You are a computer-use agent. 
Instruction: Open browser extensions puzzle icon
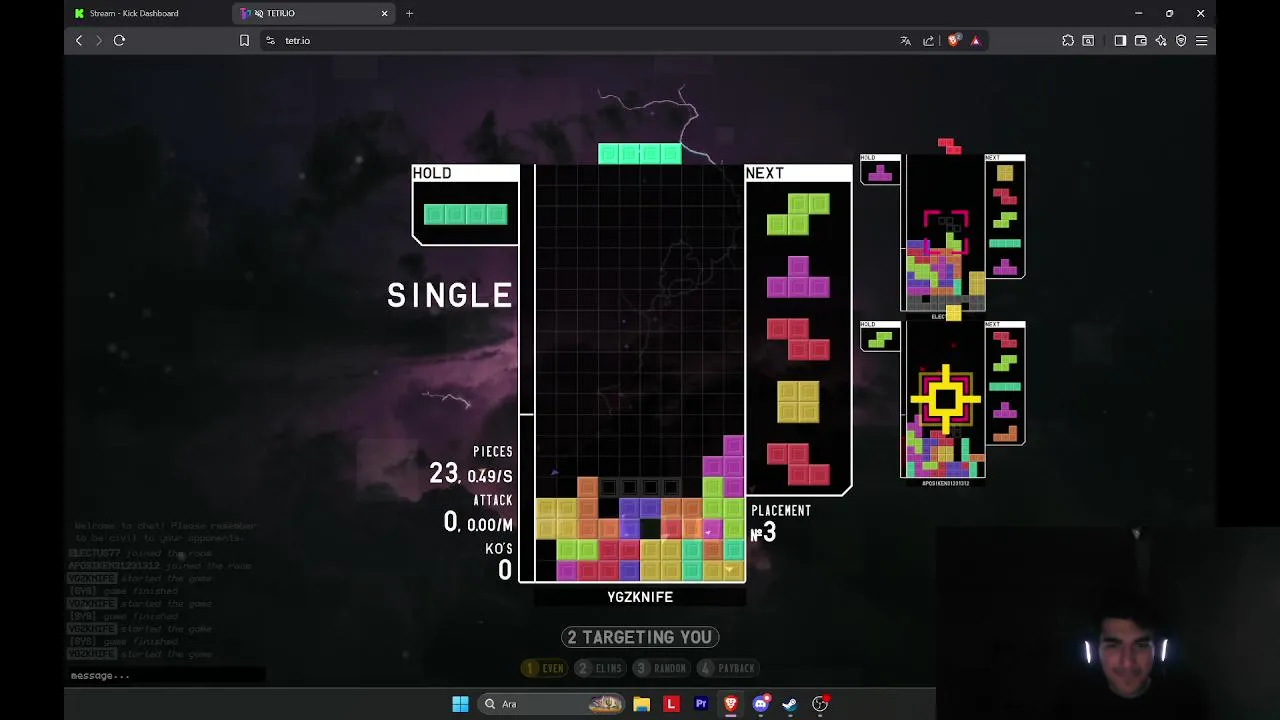click(x=1068, y=40)
